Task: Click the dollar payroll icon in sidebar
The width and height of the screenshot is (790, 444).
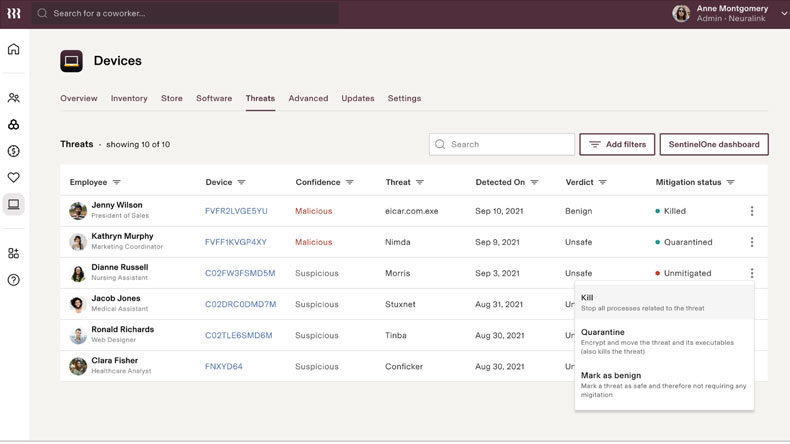Action: click(x=14, y=151)
